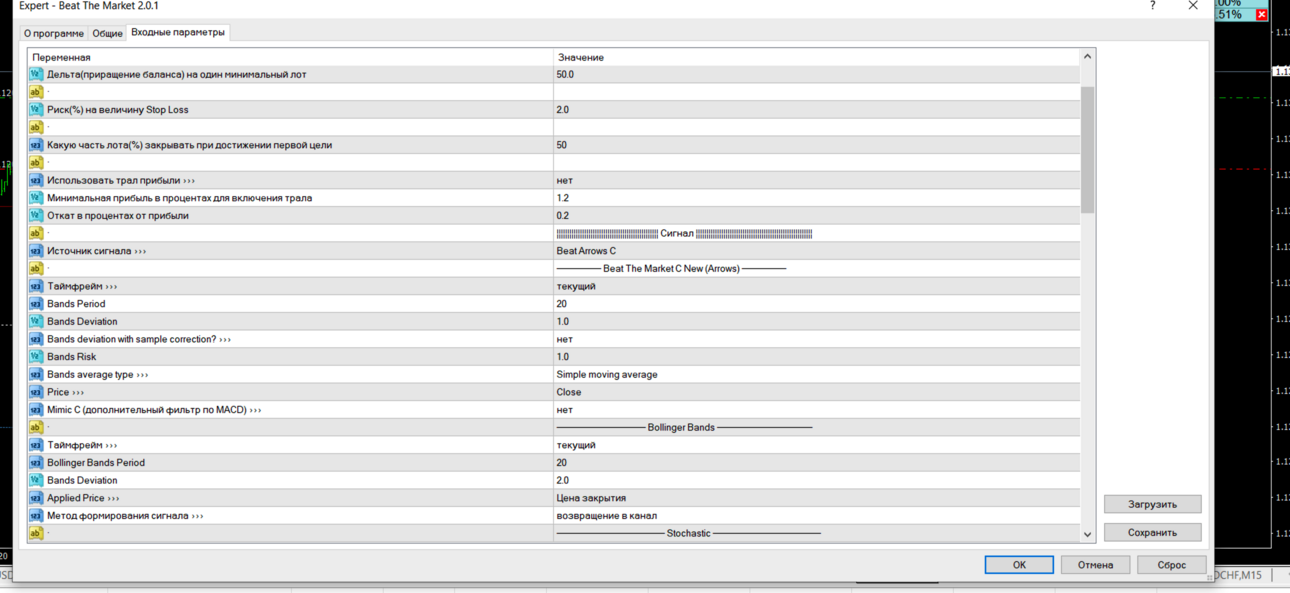Screen dimensions: 1290x593
Task: Click the icon beside 'Метод формирования сигнала'
Action: pos(36,516)
